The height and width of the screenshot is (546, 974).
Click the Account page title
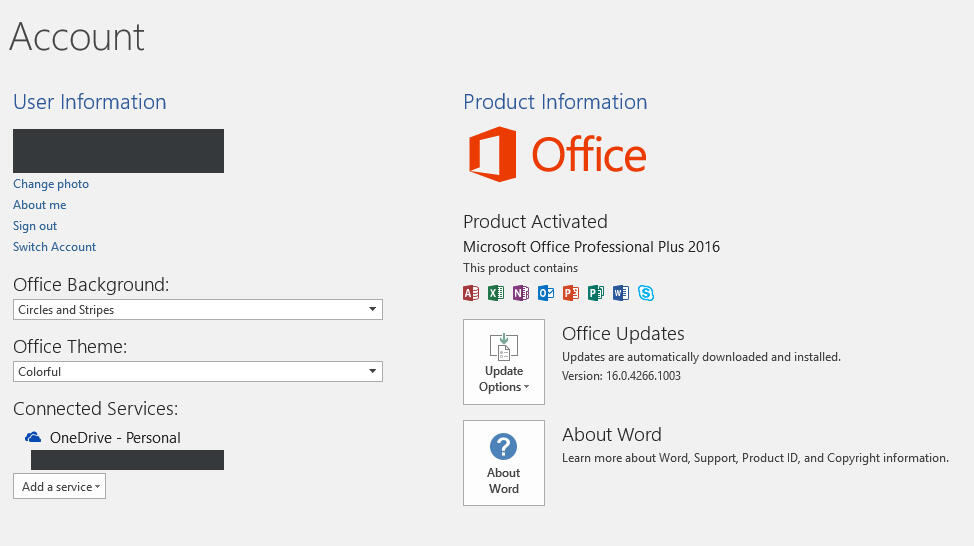pos(77,37)
